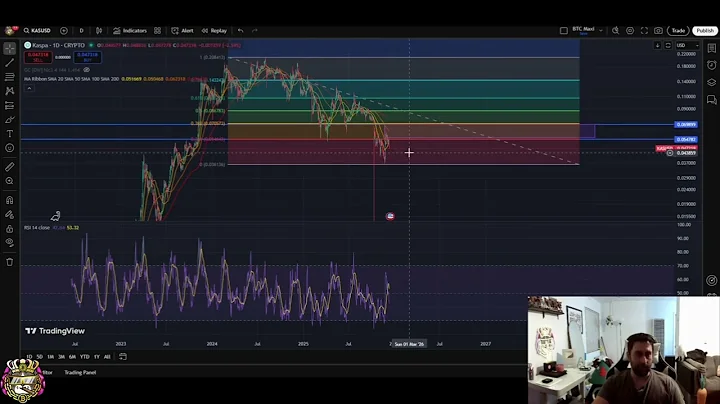Image resolution: width=720 pixels, height=404 pixels.
Task: Open the Fibonacci and Gann tools group
Action: (x=9, y=77)
